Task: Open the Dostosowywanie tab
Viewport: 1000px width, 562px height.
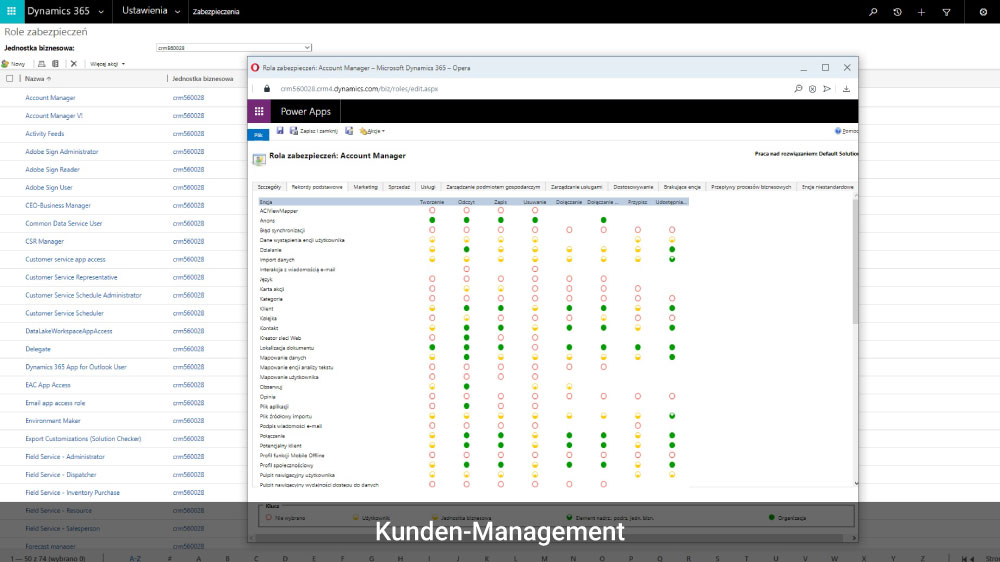Action: [633, 187]
